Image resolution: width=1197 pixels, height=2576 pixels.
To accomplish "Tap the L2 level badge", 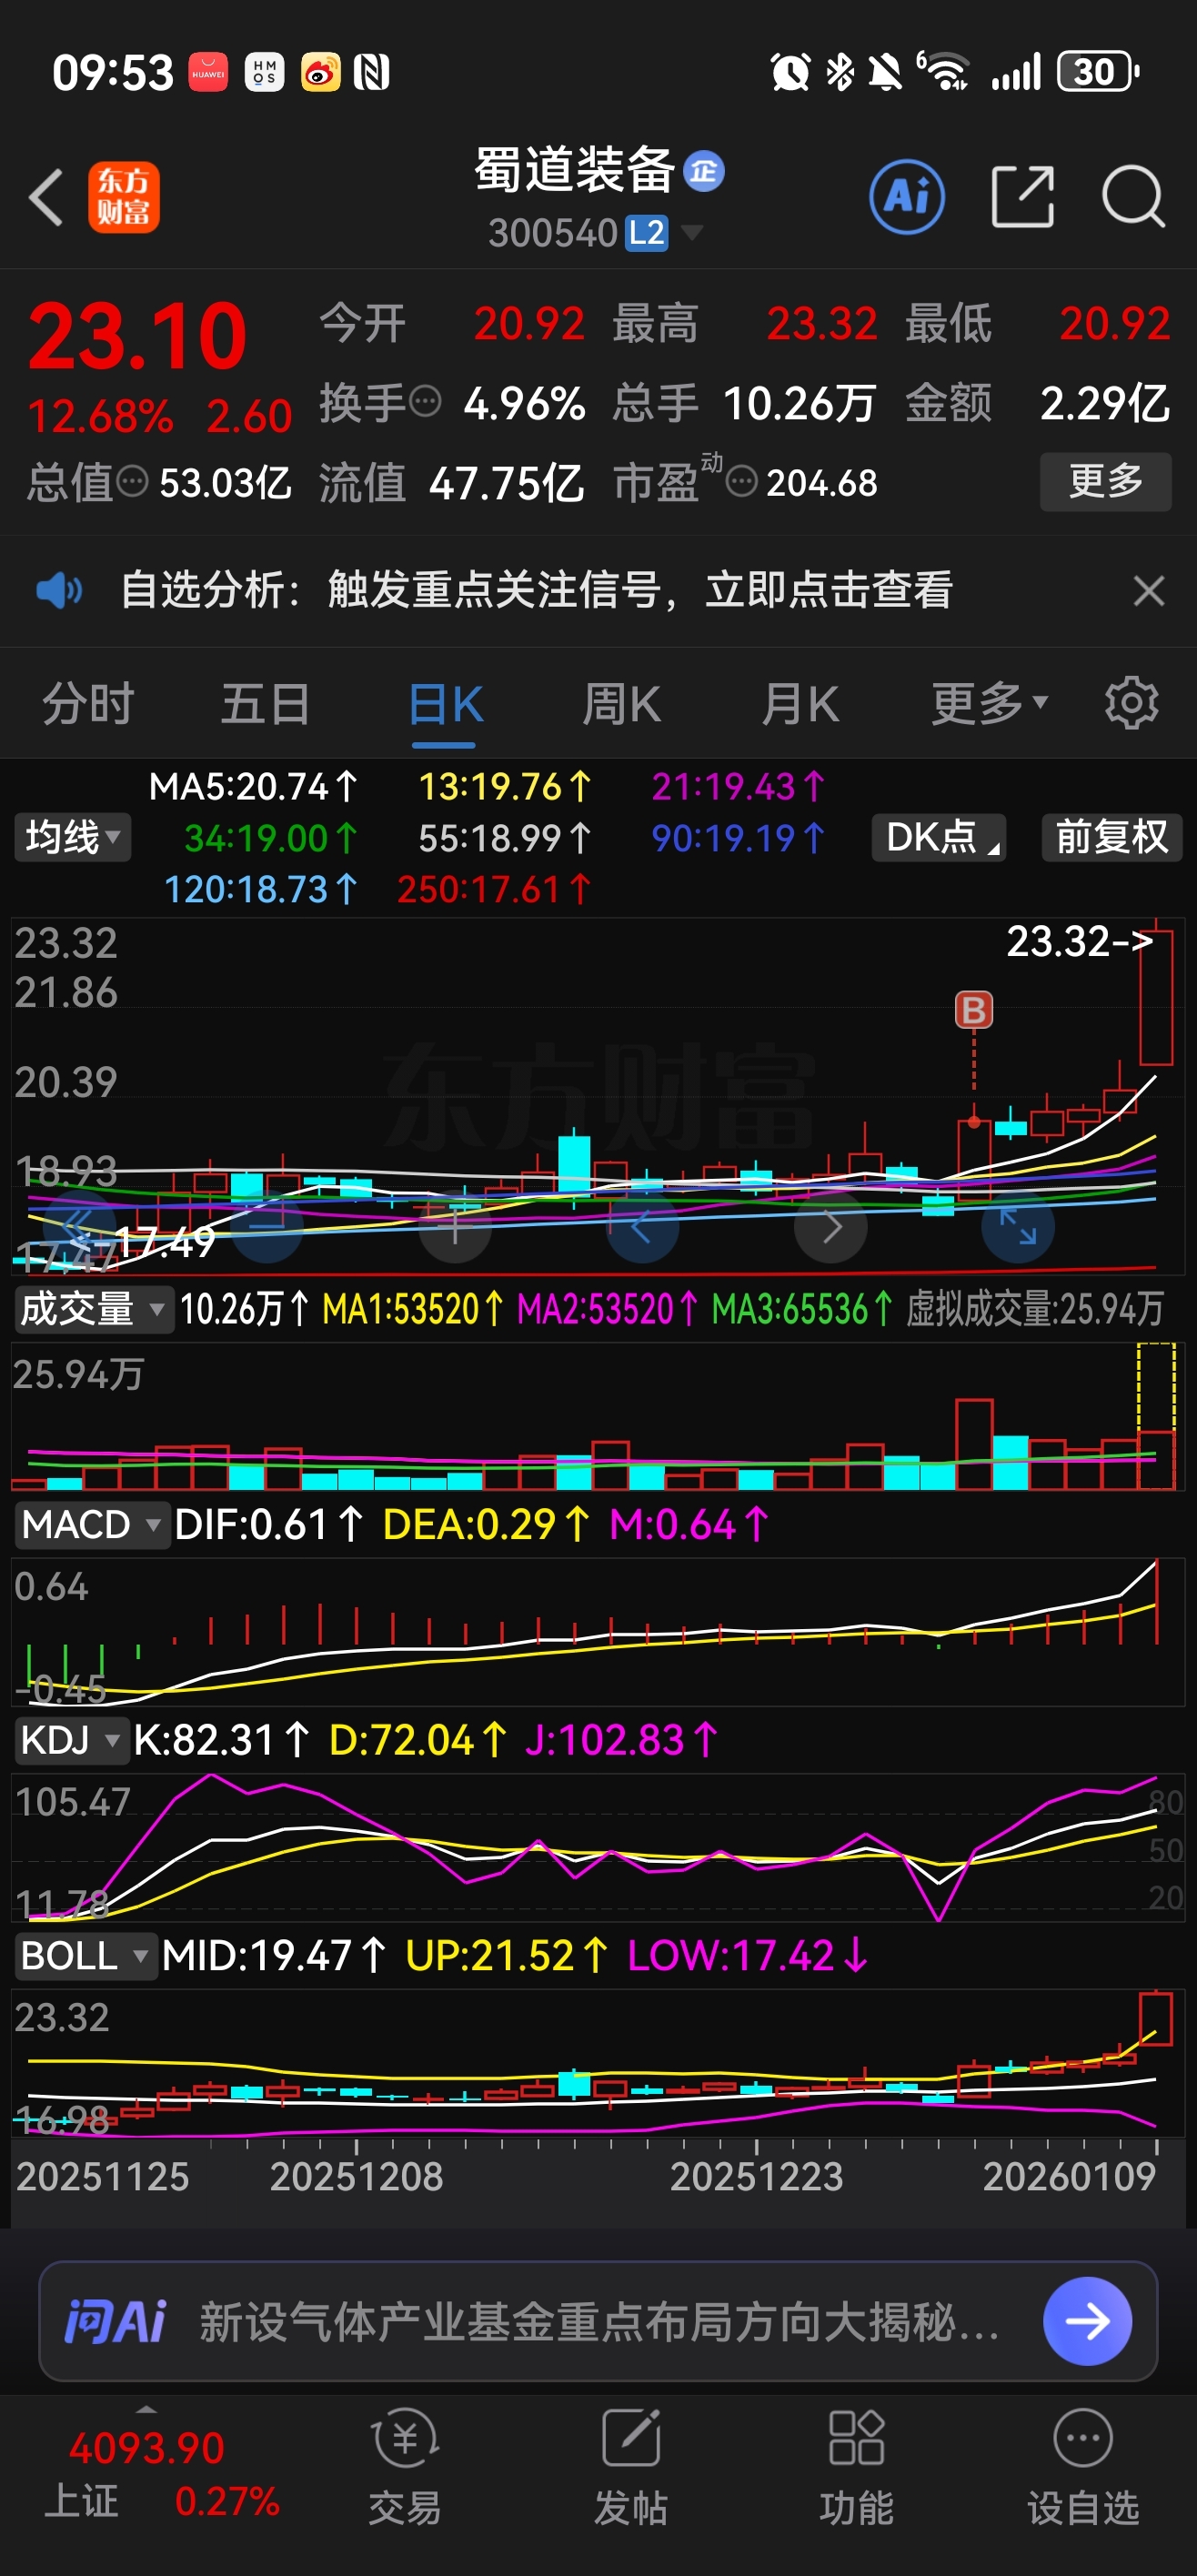I will (x=646, y=234).
